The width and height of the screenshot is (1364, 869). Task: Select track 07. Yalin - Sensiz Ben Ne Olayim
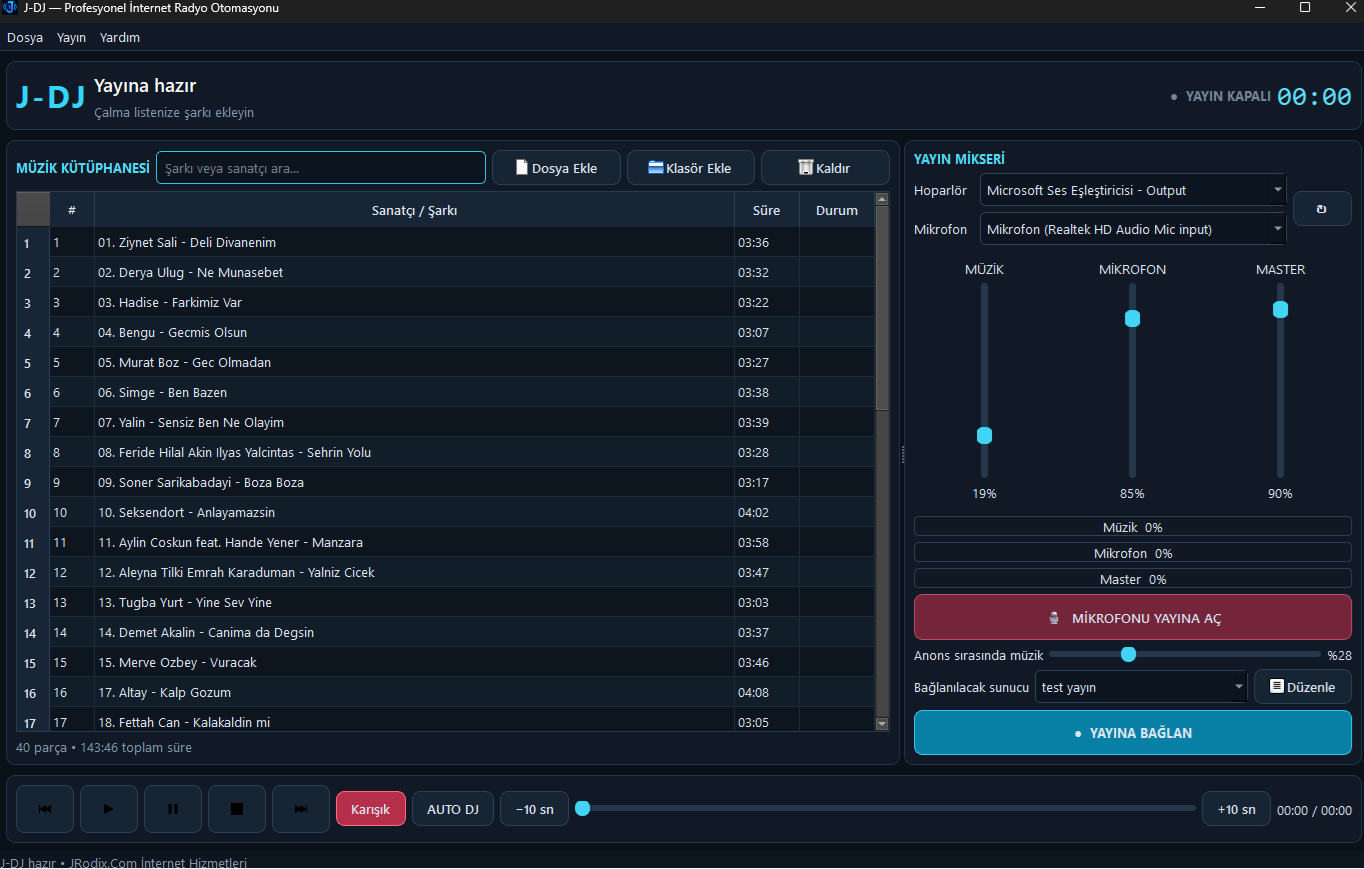pyautogui.click(x=414, y=422)
